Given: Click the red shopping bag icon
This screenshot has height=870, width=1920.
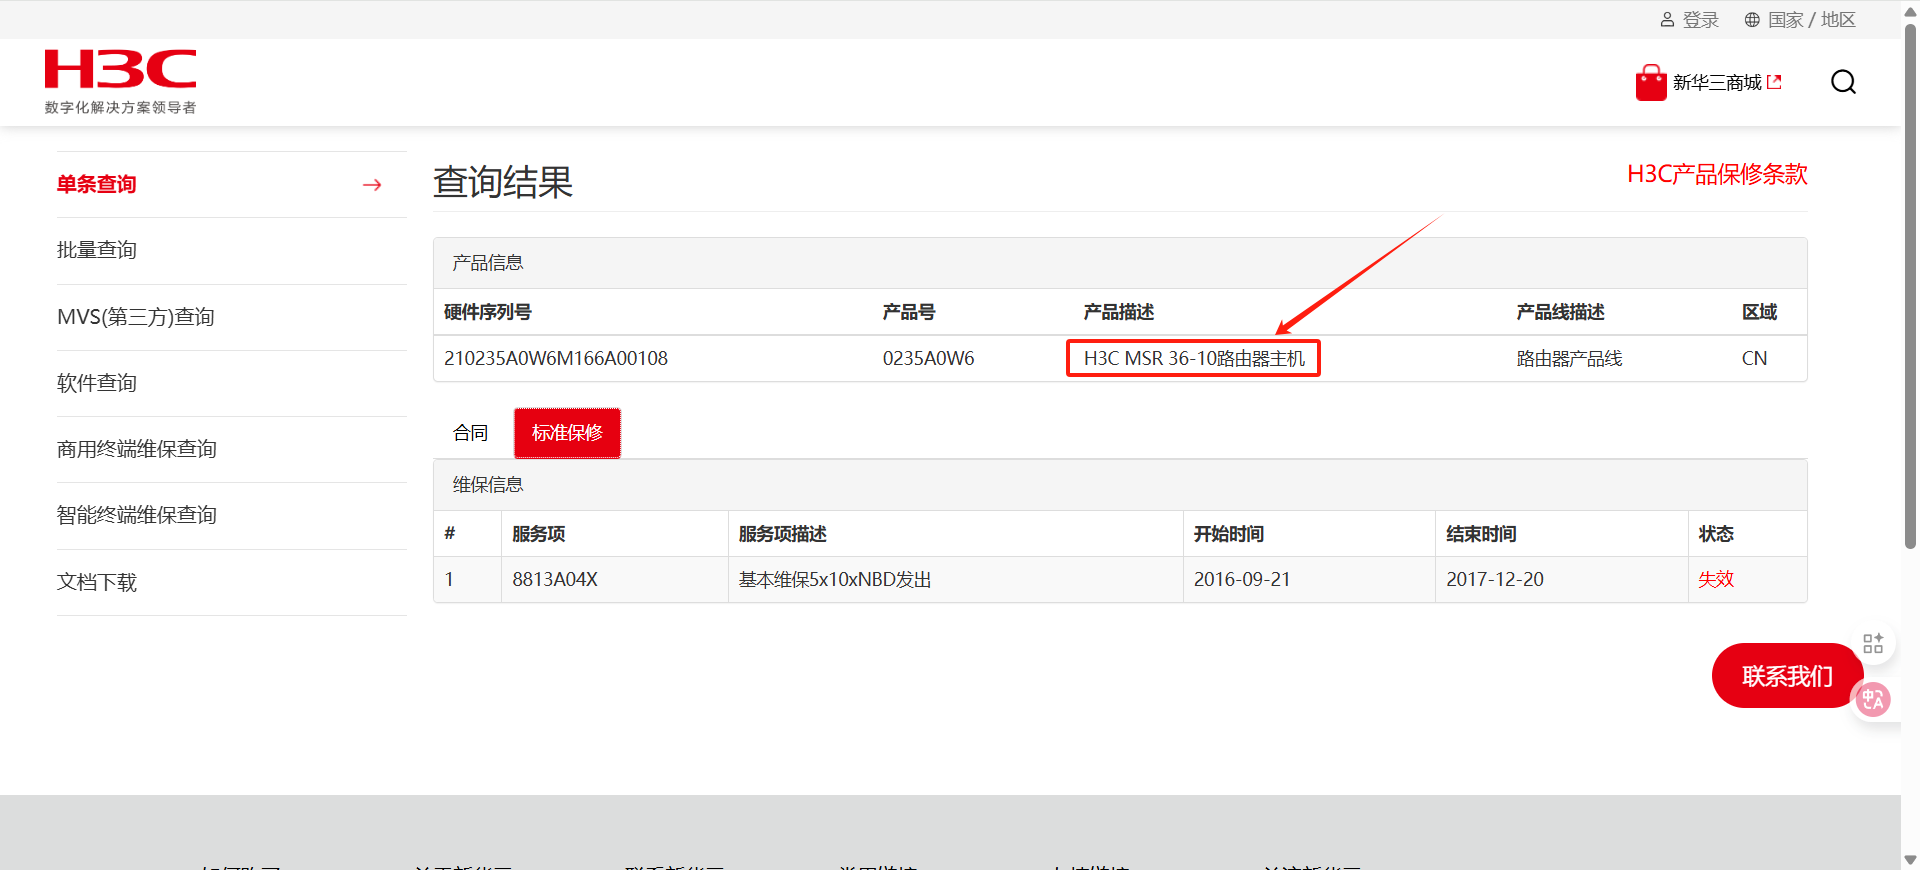Looking at the screenshot, I should click(1651, 82).
